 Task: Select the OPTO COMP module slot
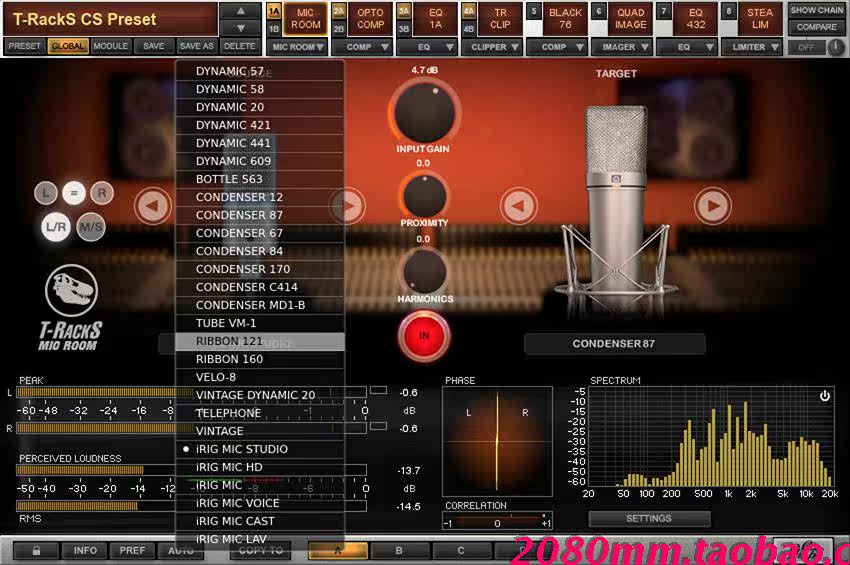(370, 19)
